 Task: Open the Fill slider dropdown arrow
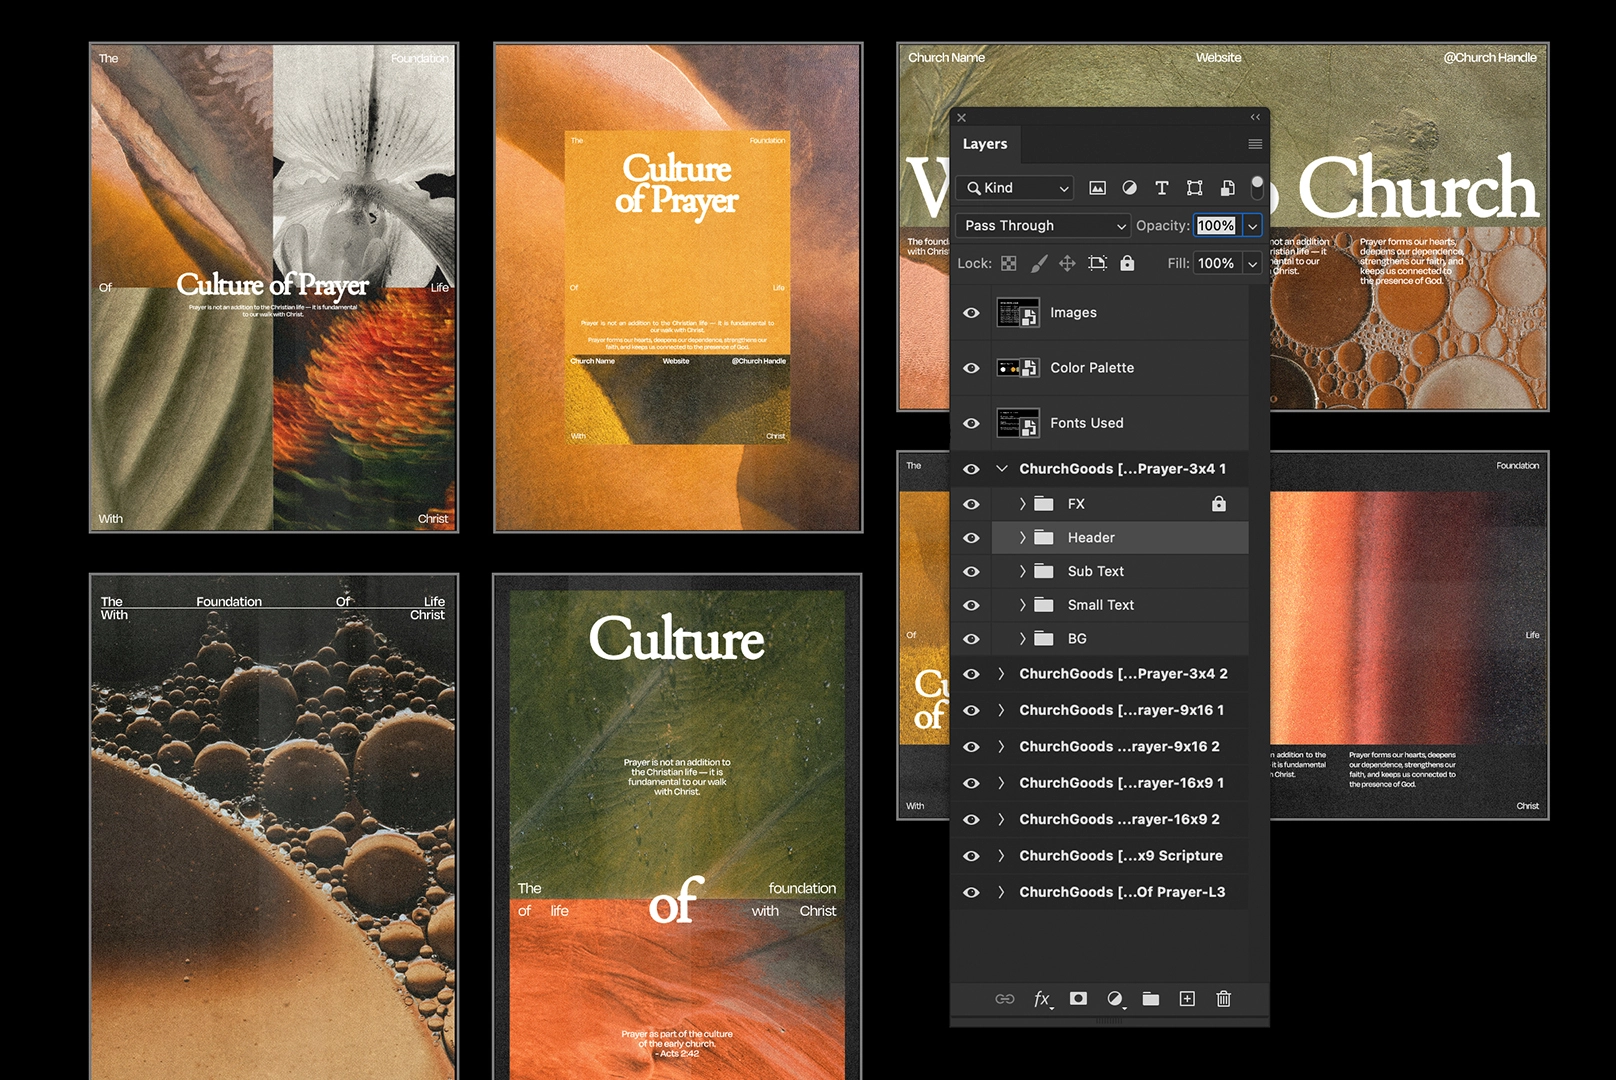pos(1252,264)
